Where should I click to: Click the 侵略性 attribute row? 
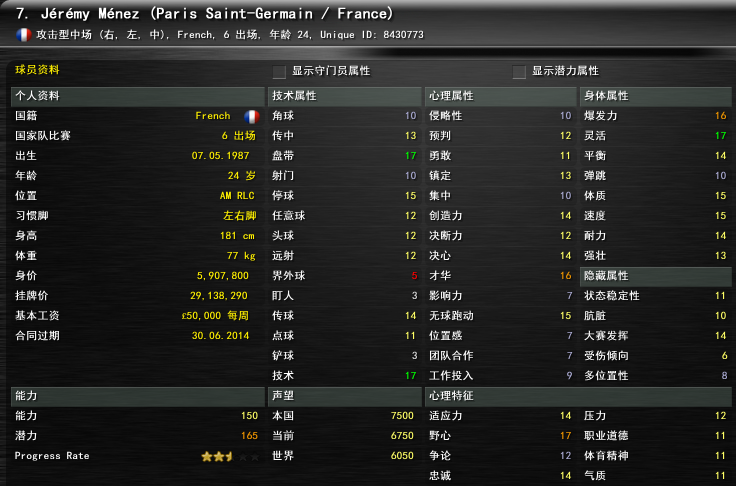500,116
